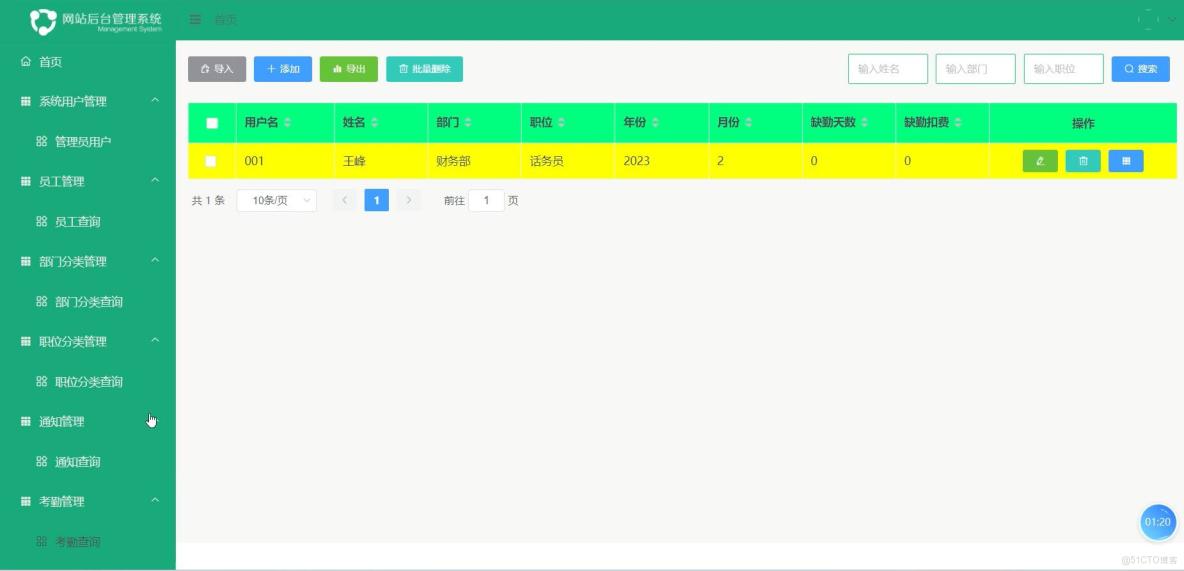Collapse the 职位分类管理 menu chevron
Image resolution: width=1184 pixels, height=571 pixels.
155,341
